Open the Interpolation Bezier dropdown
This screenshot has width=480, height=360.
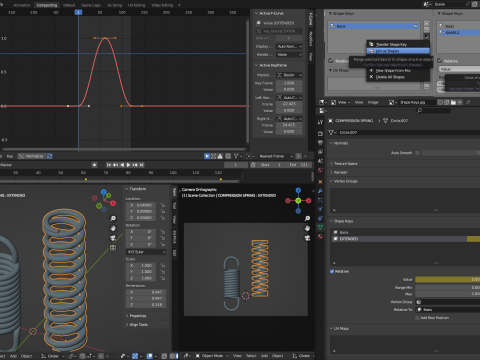pyautogui.click(x=289, y=75)
